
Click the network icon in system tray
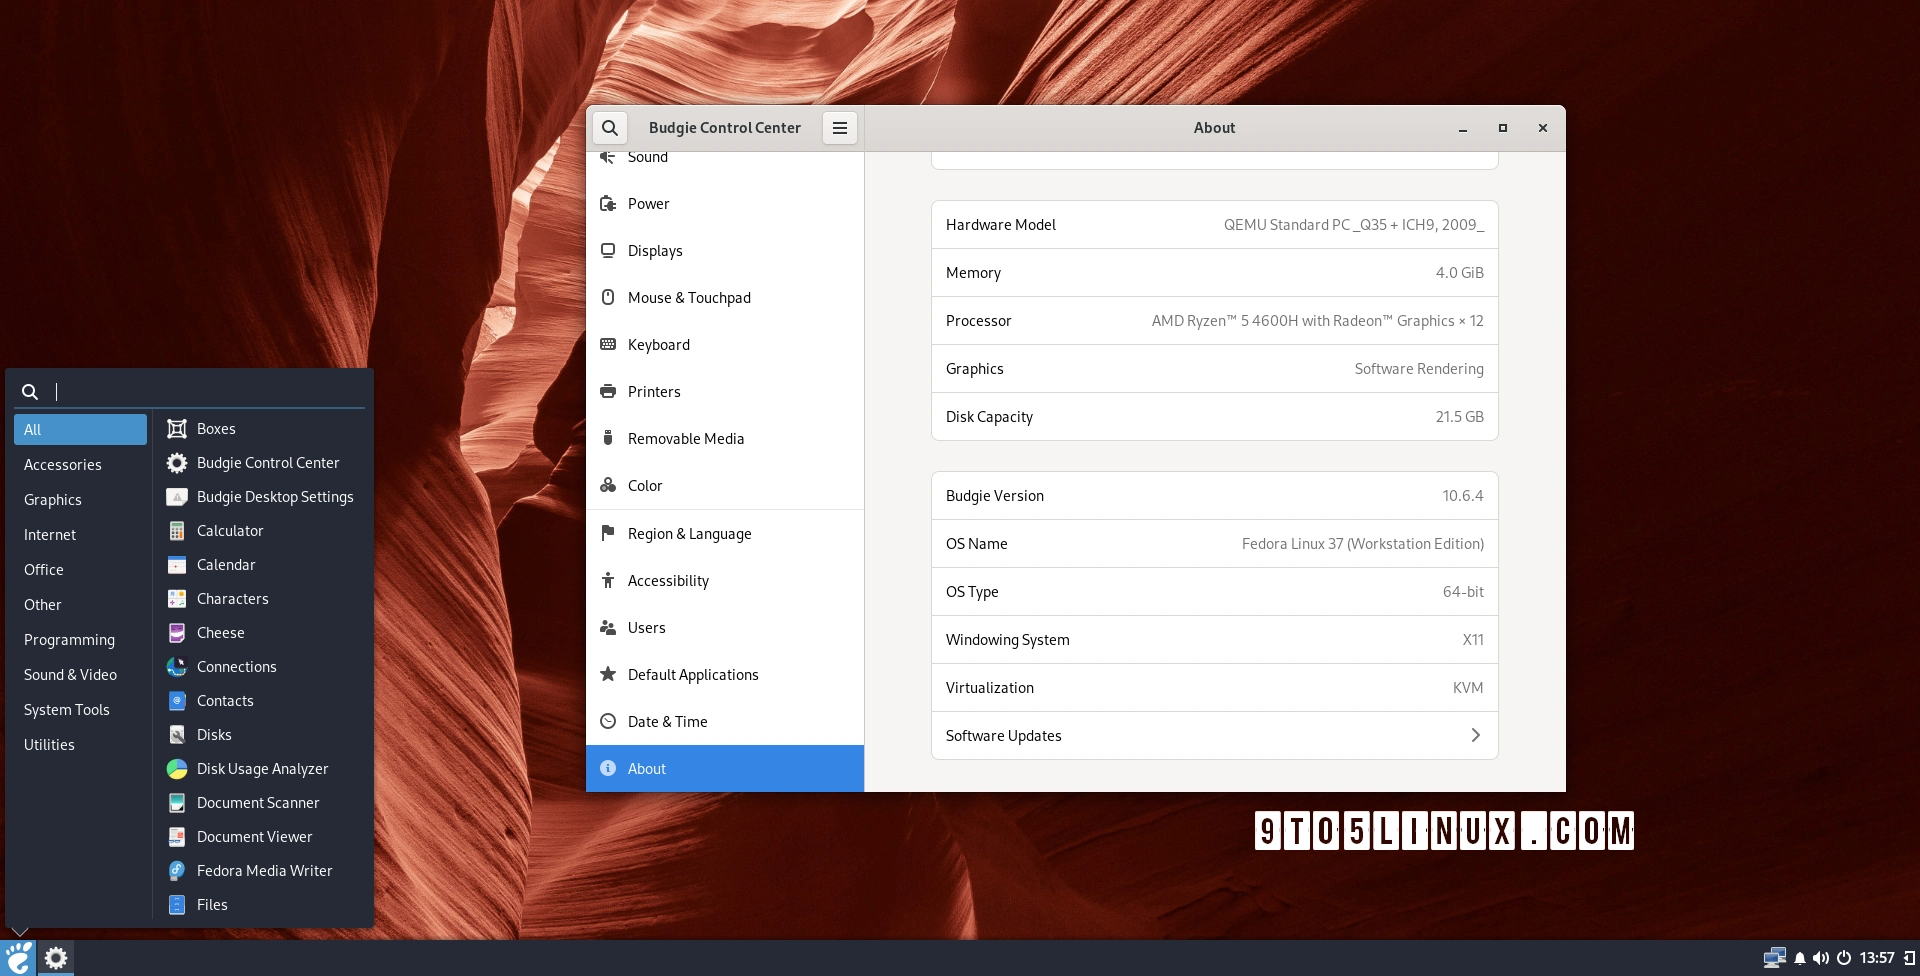1774,958
